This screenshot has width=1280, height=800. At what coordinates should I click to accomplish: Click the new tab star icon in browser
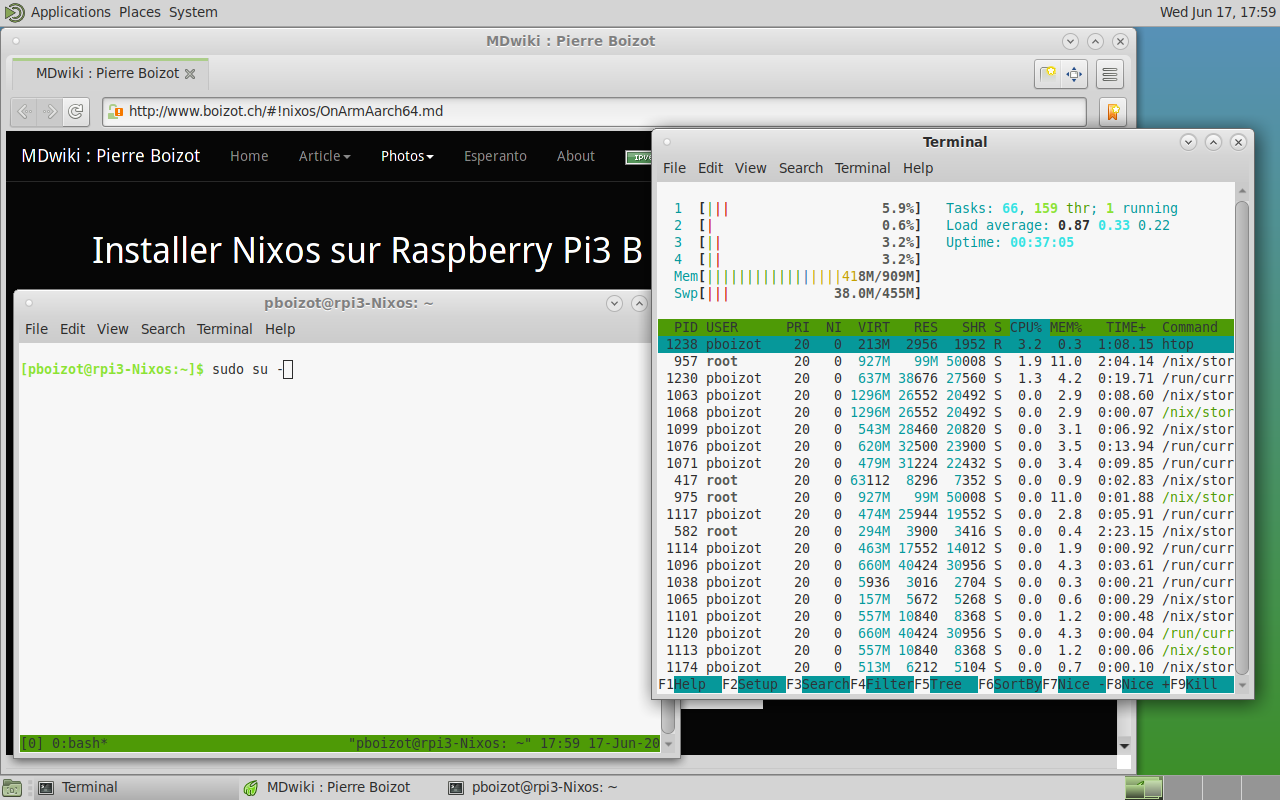[1047, 74]
